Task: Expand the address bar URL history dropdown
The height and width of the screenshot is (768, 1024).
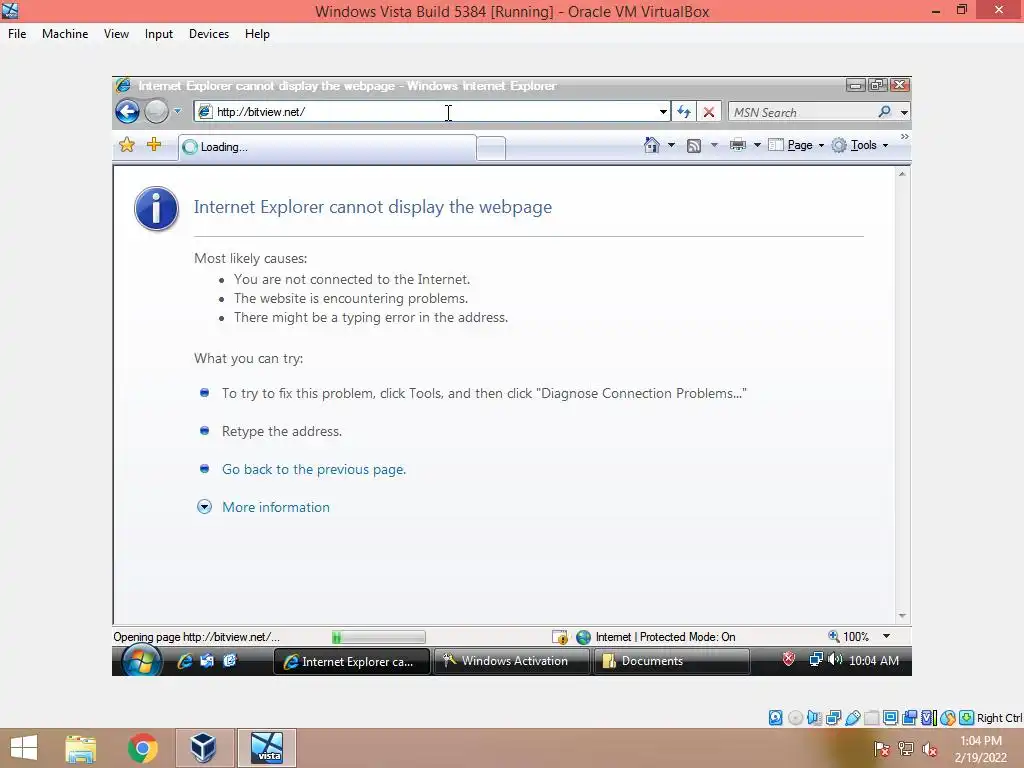Action: (x=663, y=112)
